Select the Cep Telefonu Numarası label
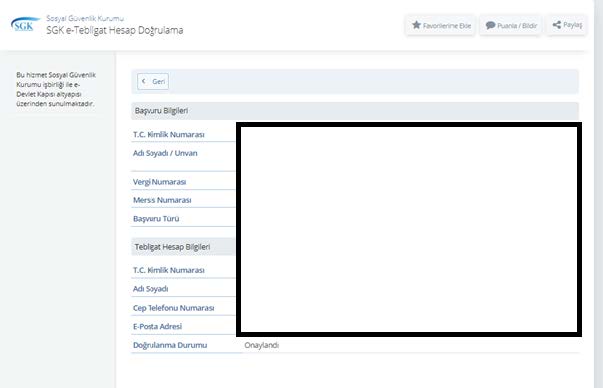Image resolution: width=603 pixels, height=388 pixels. [x=173, y=308]
